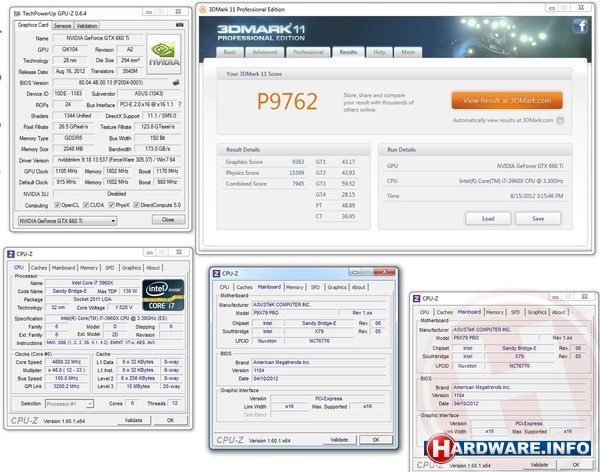Viewport: 600px width, 472px height.
Task: Click the Driver Version field in GPU-Z
Action: 116,160
